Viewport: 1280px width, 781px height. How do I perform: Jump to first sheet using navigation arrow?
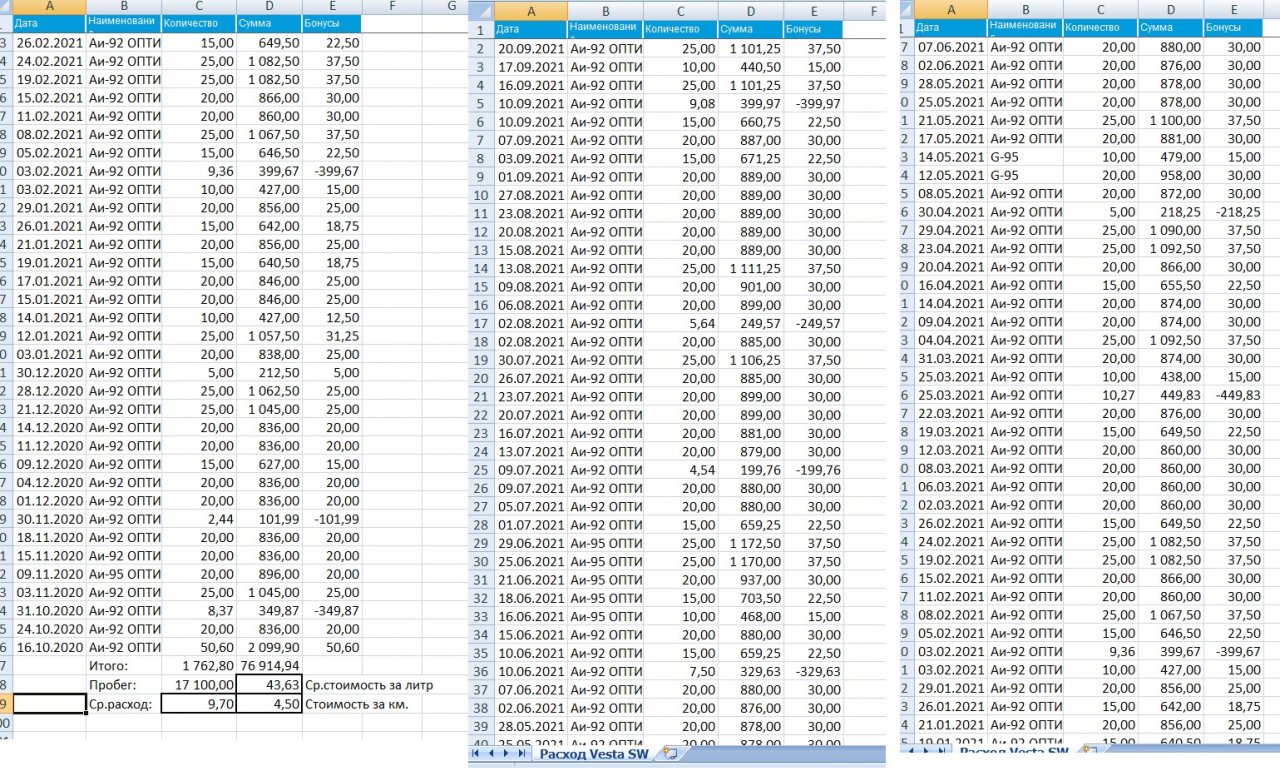tap(476, 754)
